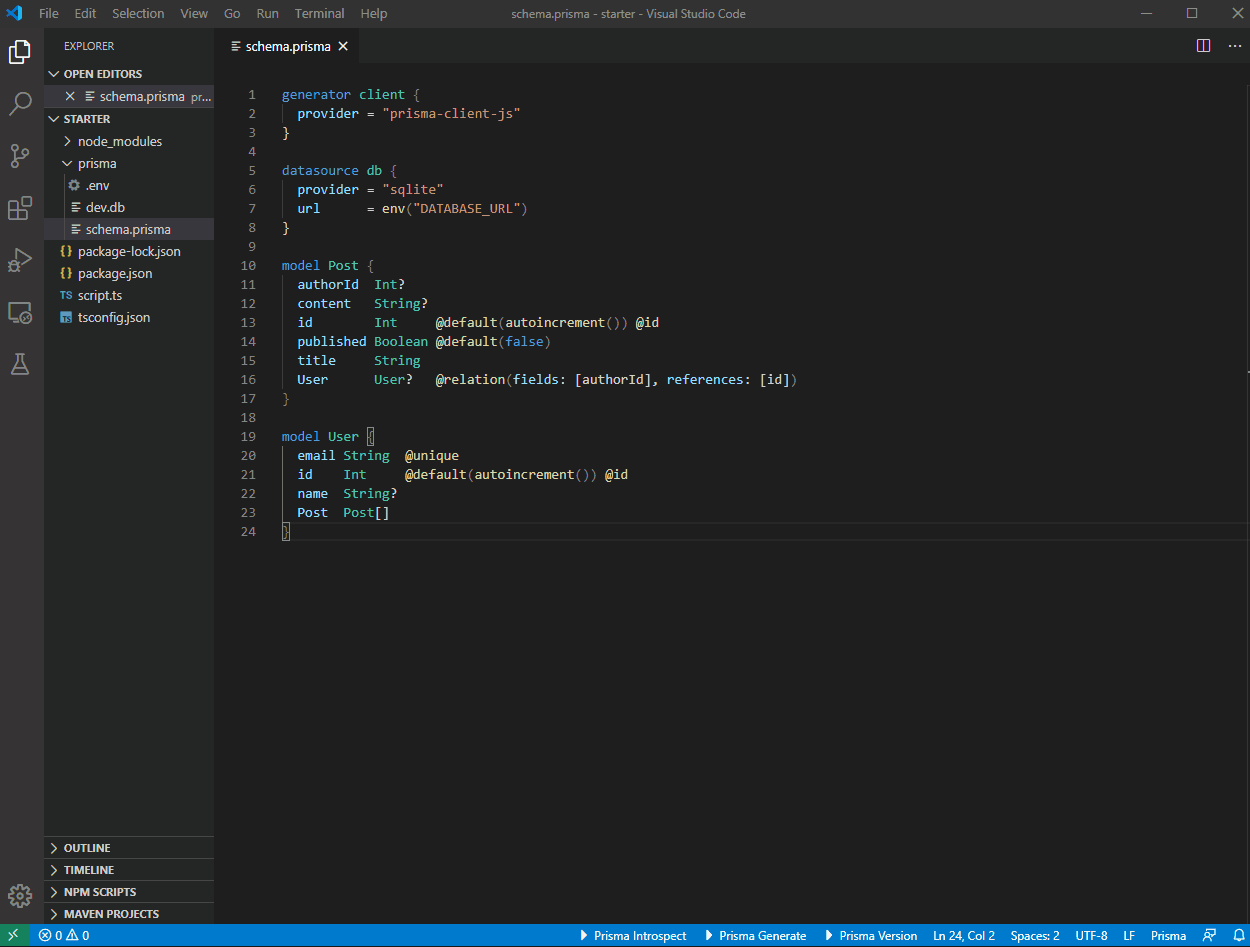The height and width of the screenshot is (947, 1250).
Task: Open the Run menu
Action: pyautogui.click(x=267, y=14)
